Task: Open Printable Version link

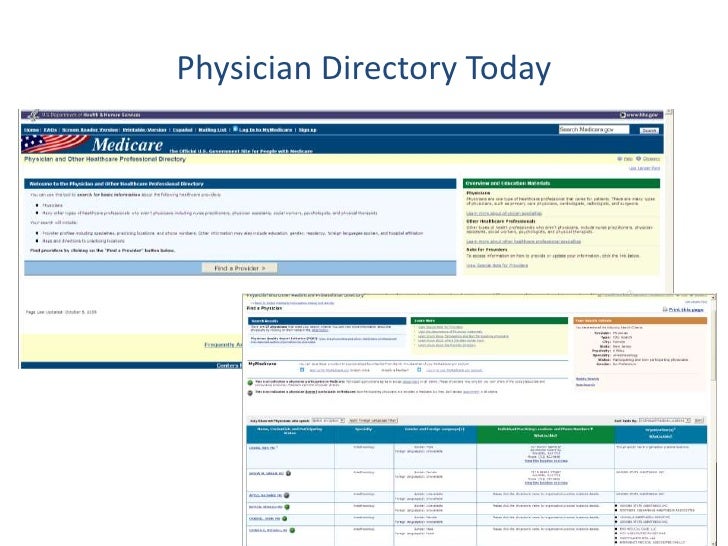Action: coord(144,130)
